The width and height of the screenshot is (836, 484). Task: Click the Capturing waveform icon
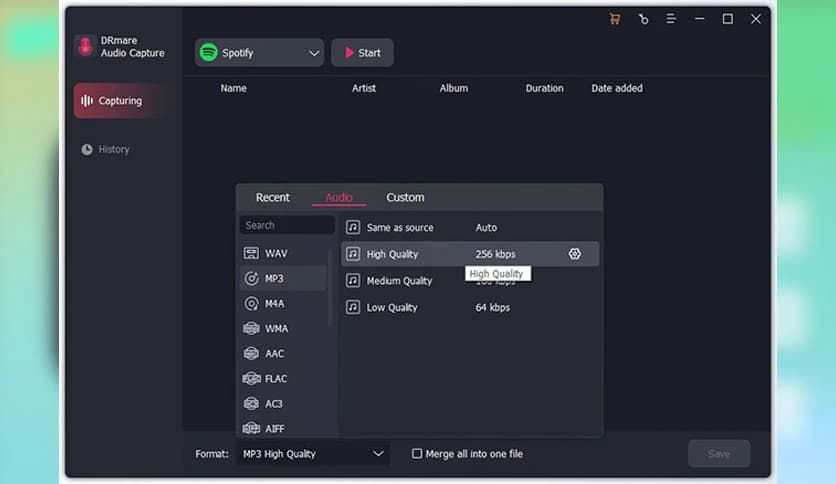pos(87,100)
